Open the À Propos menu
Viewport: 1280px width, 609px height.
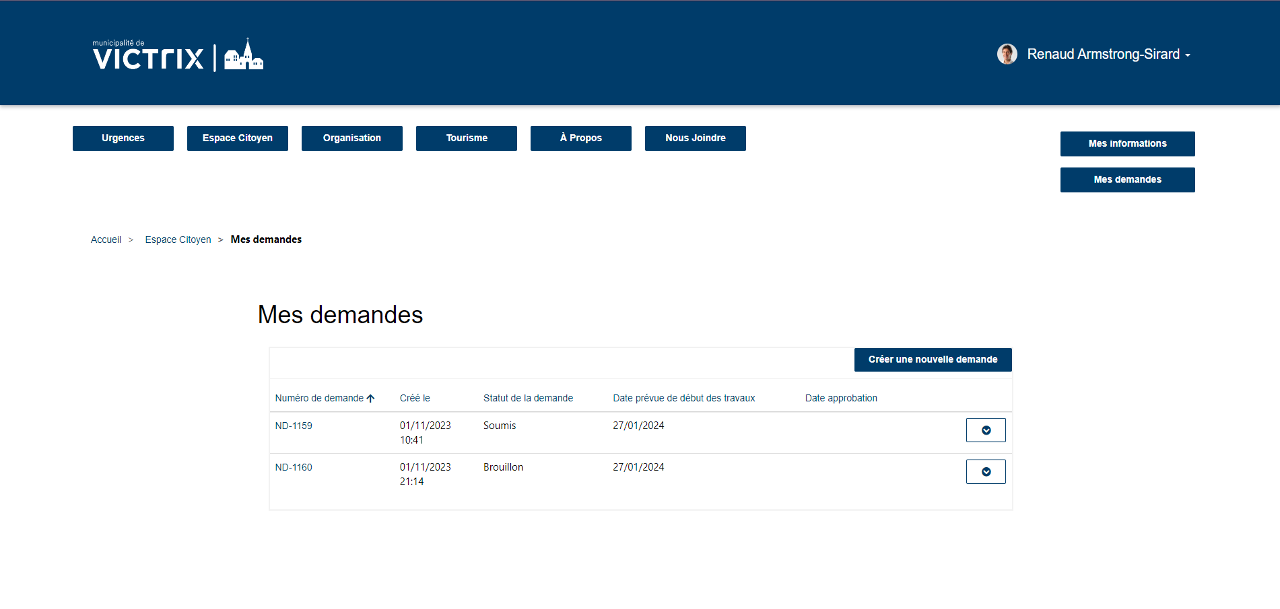[x=581, y=138]
